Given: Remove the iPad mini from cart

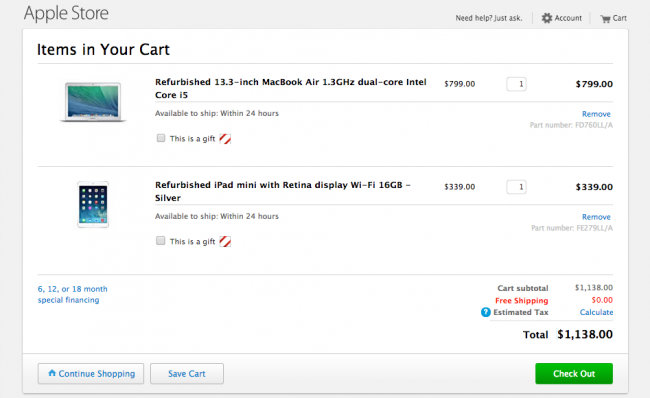Looking at the screenshot, I should coord(596,217).
